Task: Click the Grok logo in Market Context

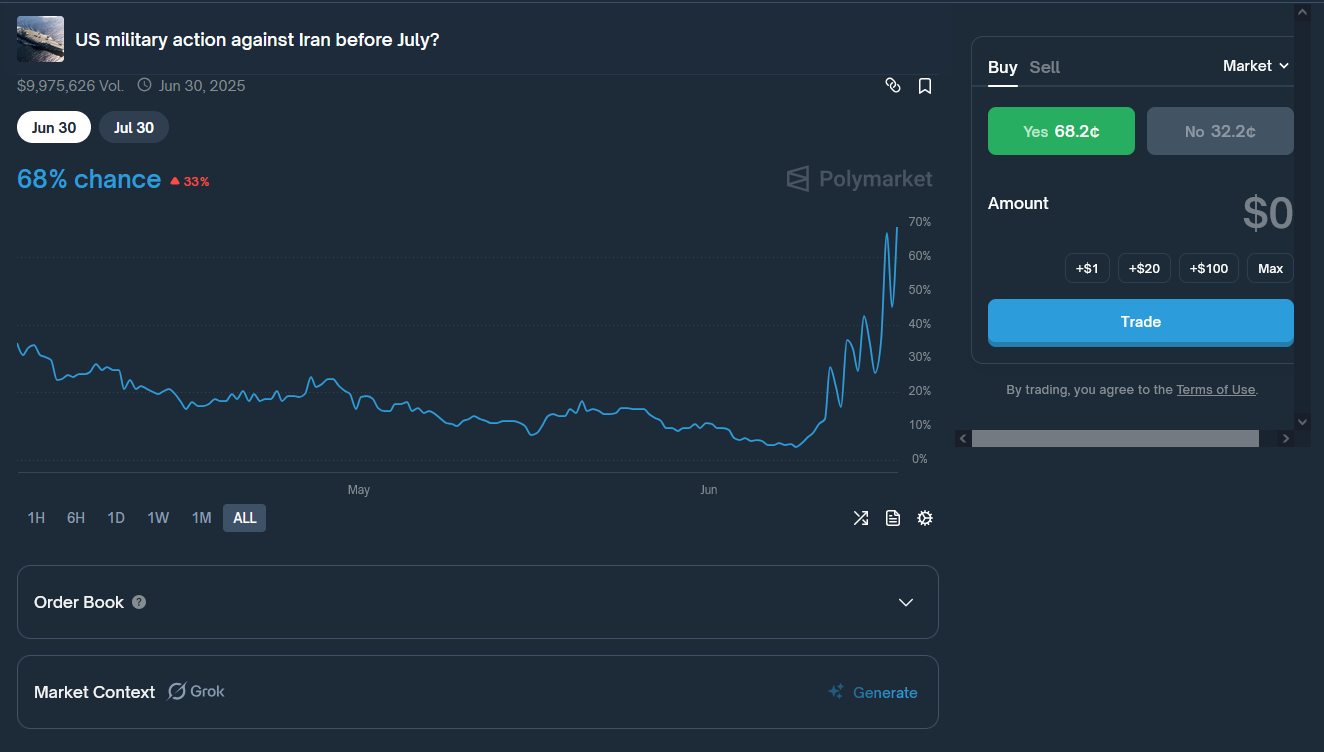Action: pos(196,691)
